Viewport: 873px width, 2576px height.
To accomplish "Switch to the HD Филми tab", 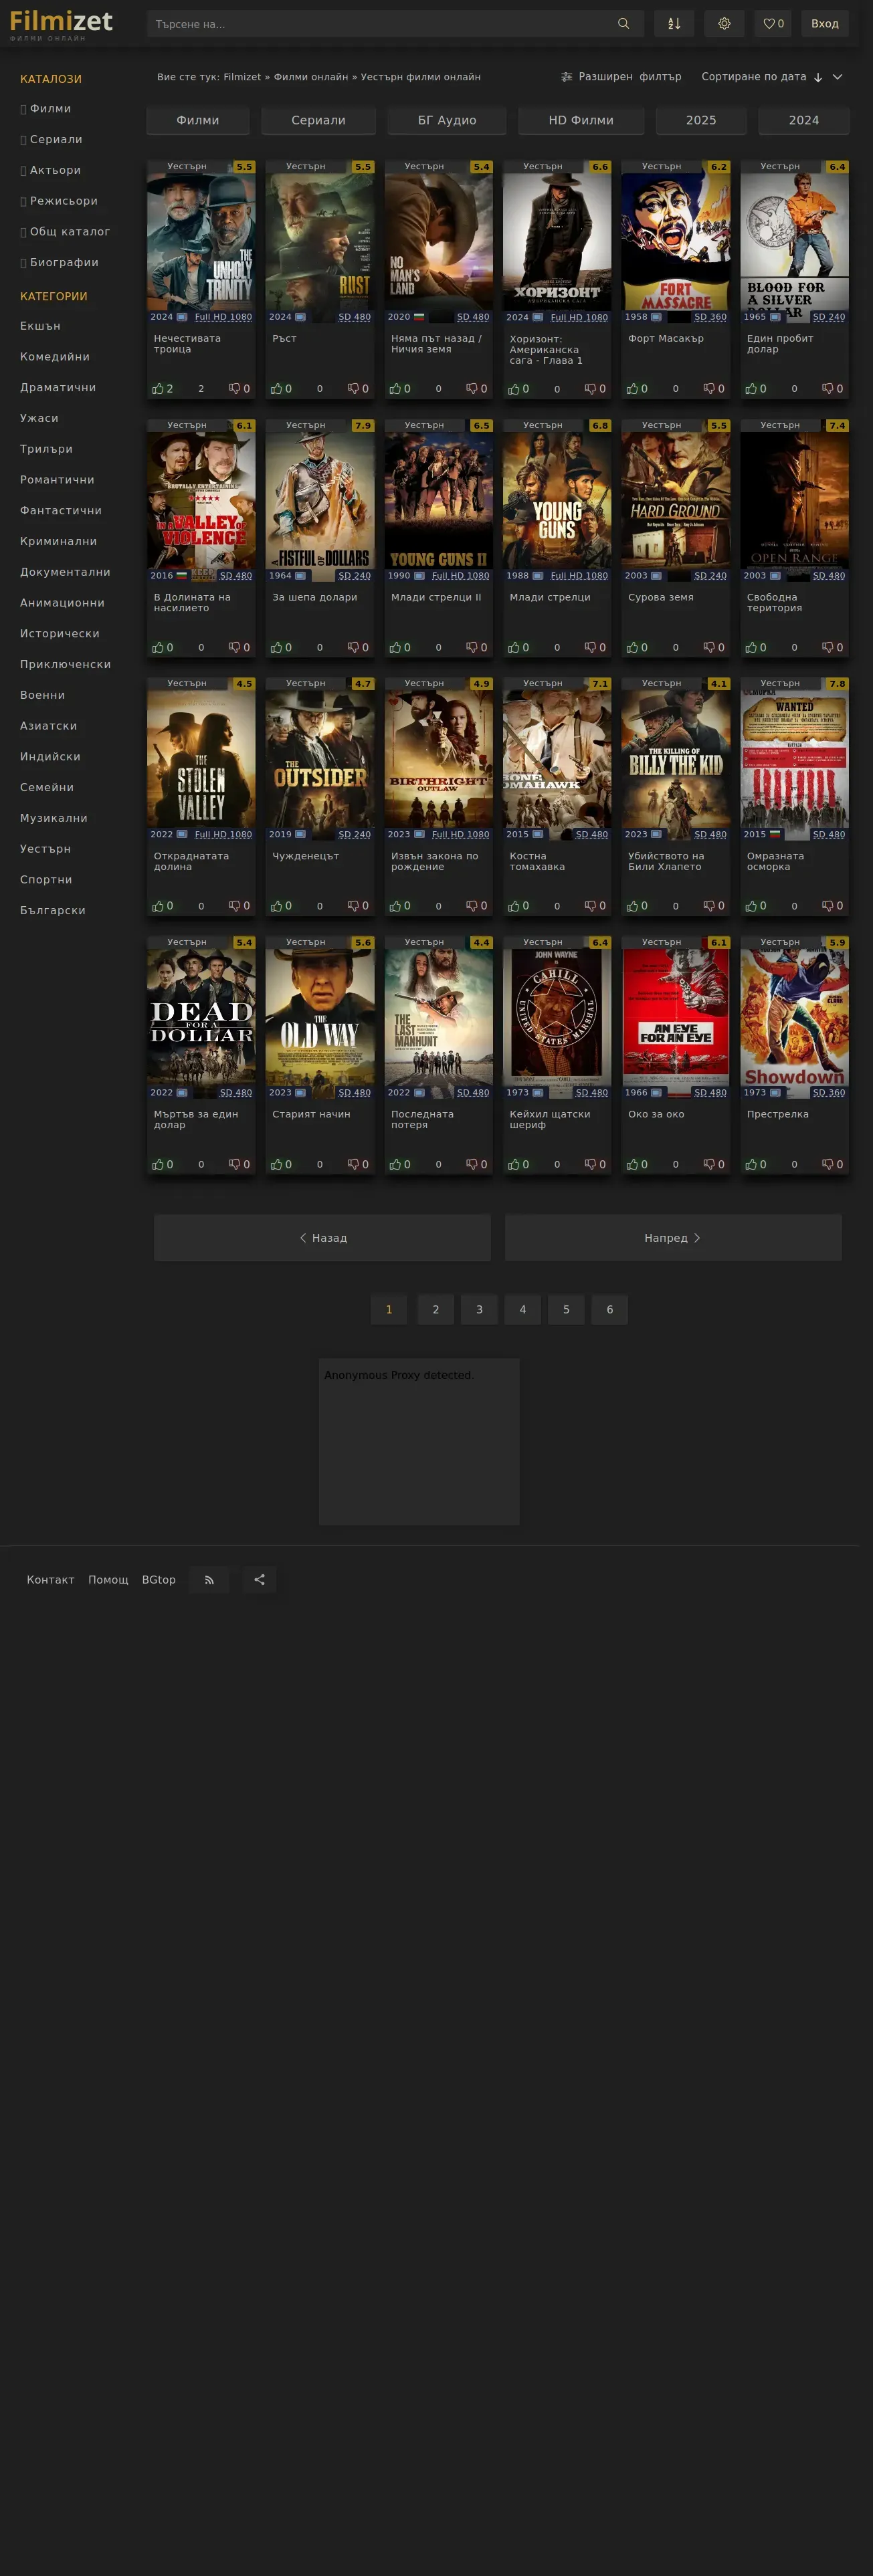I will (x=581, y=120).
